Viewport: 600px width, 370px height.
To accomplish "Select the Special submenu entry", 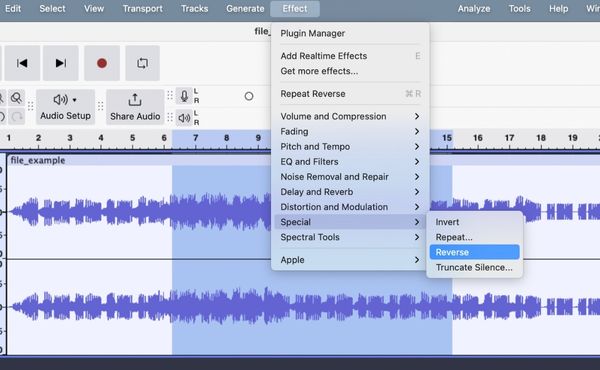I will 350,222.
